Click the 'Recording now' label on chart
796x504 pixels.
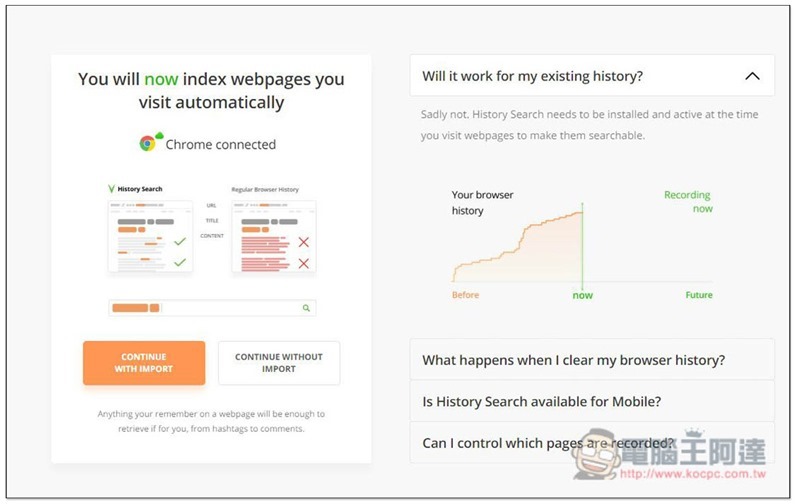688,201
